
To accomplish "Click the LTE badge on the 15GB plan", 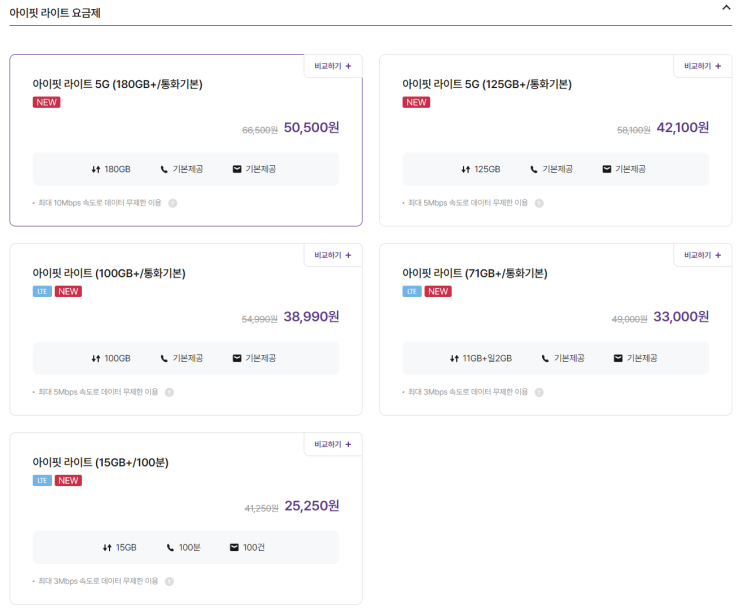I will click(x=41, y=480).
